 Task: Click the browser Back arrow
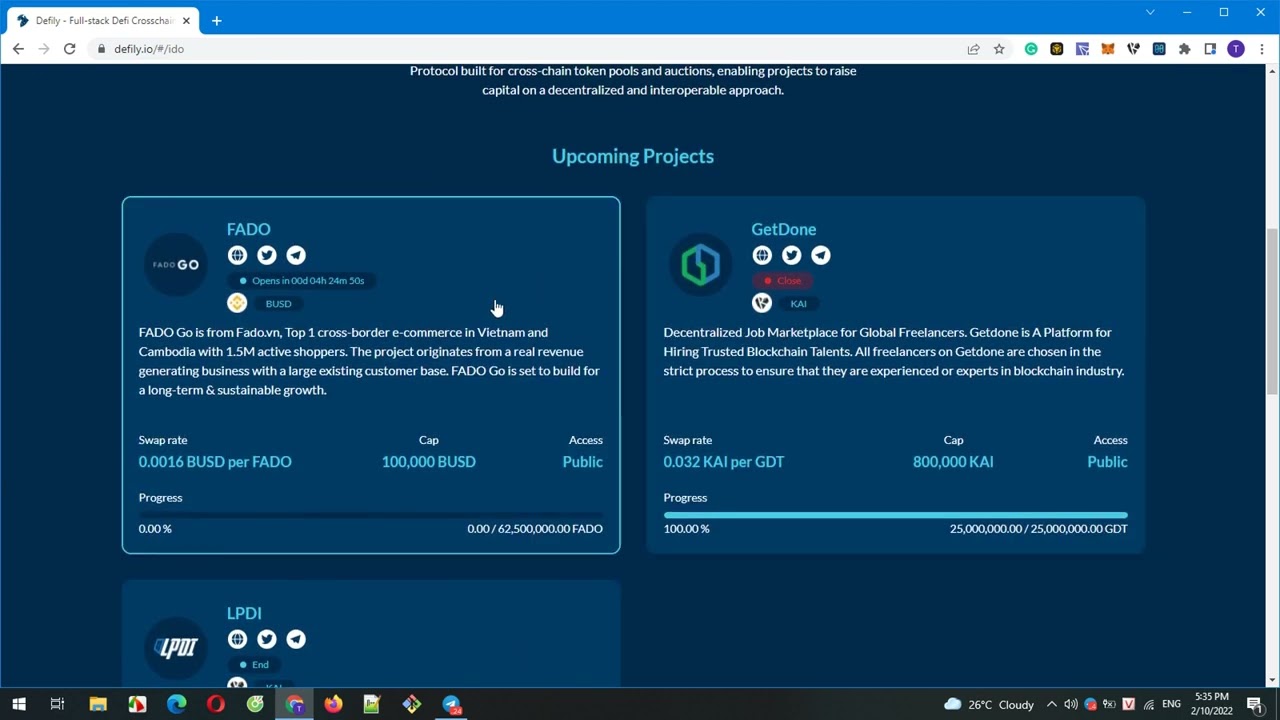pos(18,49)
